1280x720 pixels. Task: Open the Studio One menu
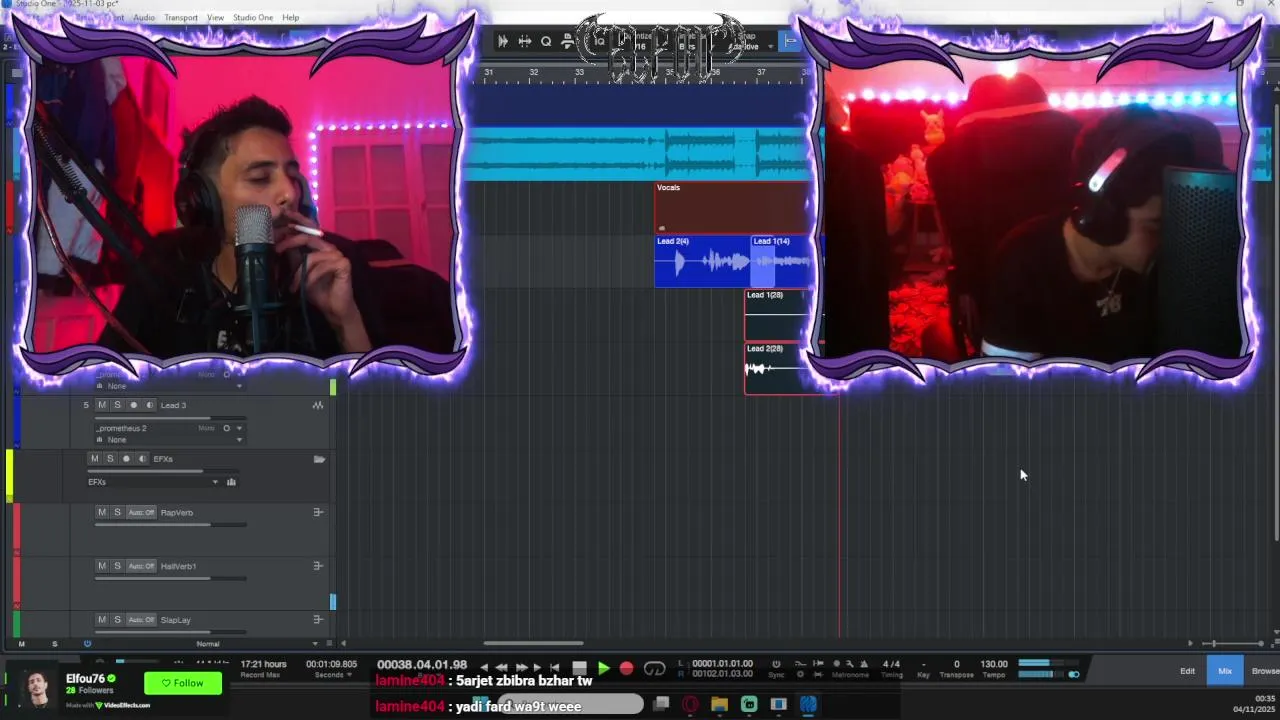(253, 18)
